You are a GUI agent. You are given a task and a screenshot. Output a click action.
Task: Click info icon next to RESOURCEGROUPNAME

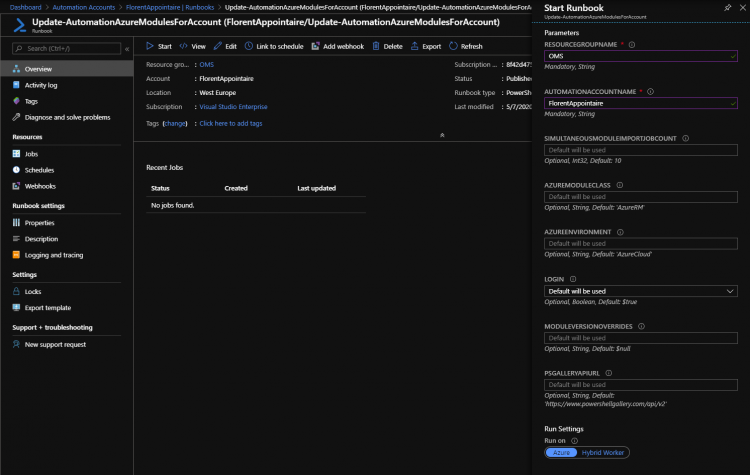[x=632, y=44]
